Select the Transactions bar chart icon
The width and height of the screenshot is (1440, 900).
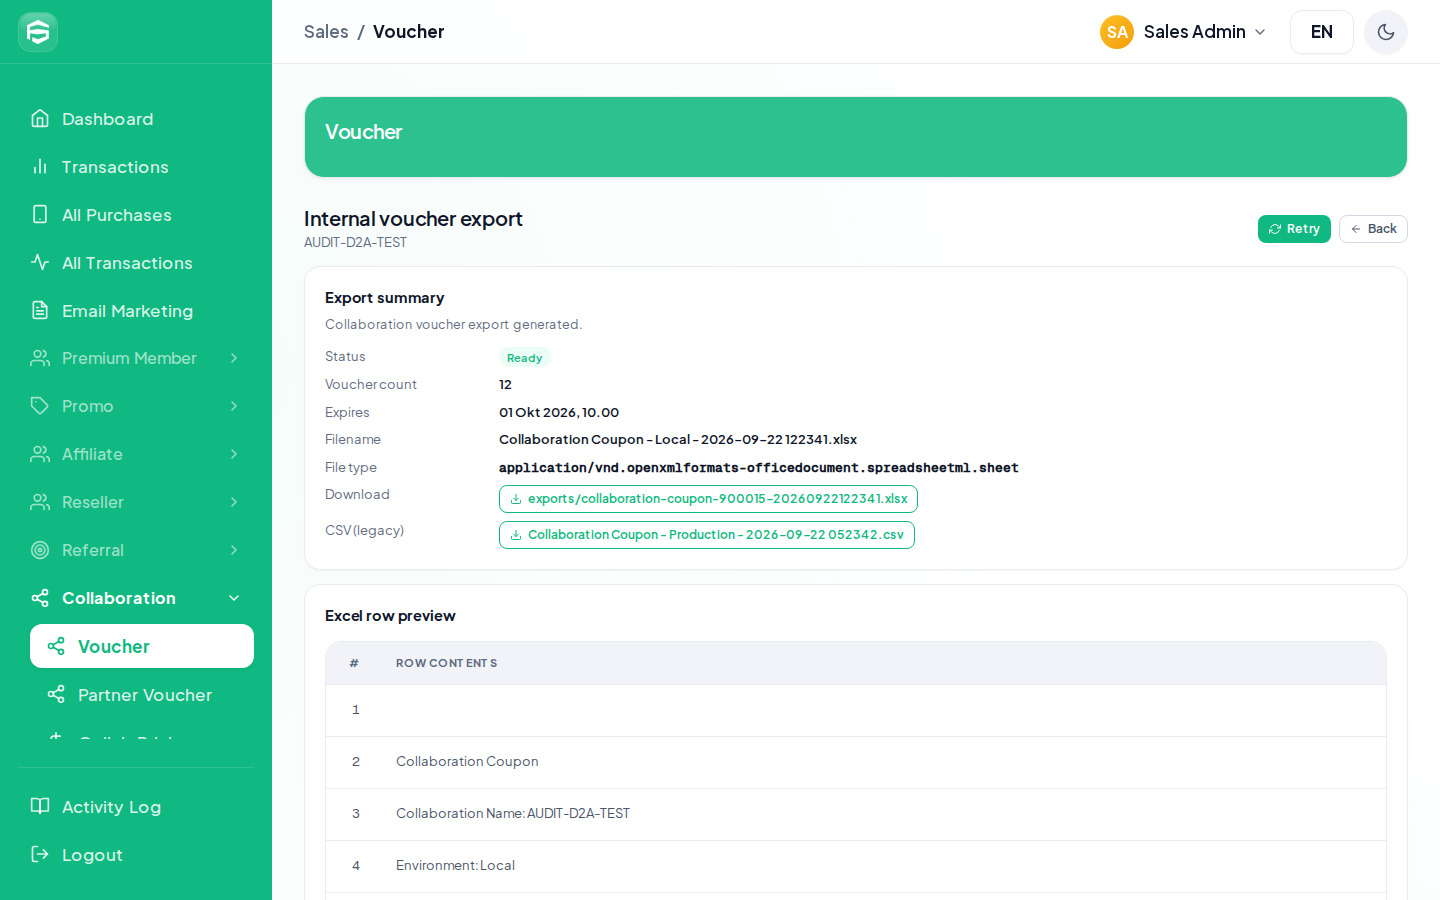point(40,167)
